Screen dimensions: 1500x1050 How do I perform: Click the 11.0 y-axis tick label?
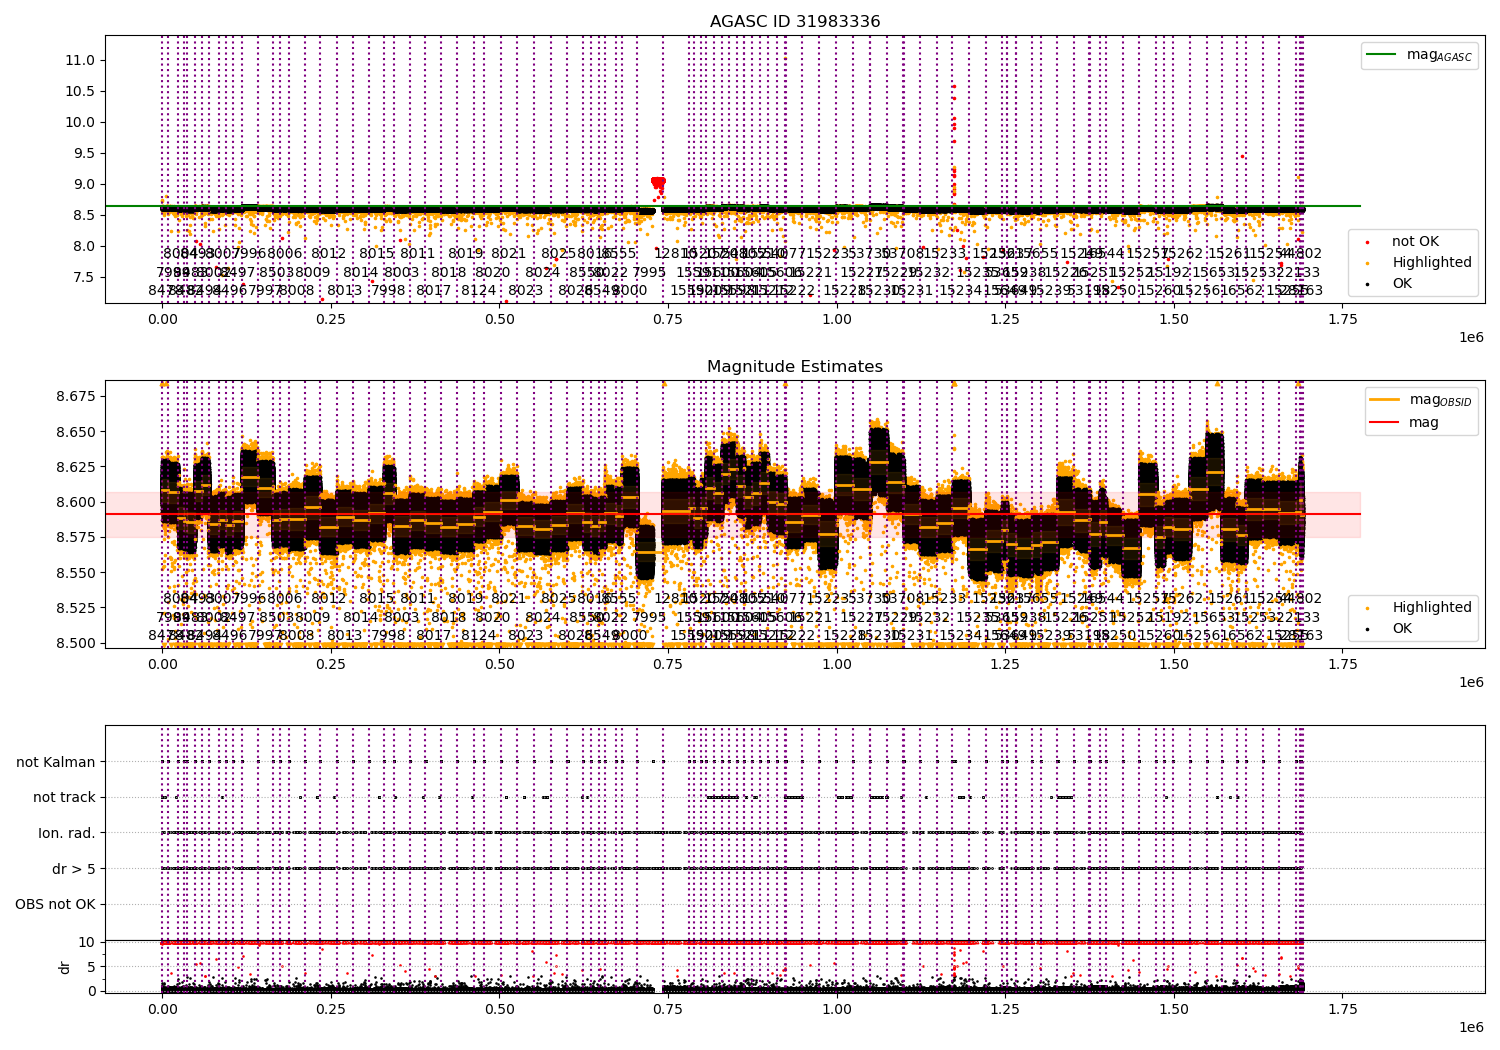pos(80,60)
